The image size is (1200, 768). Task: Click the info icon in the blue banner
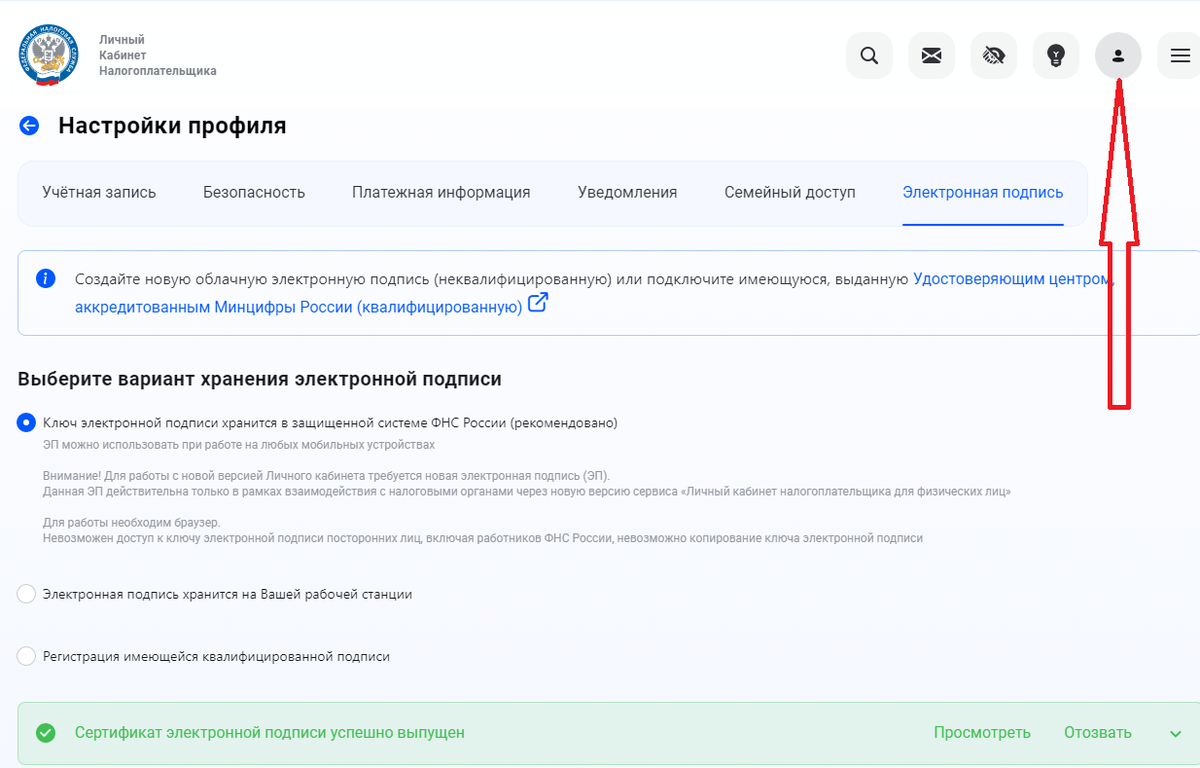45,278
